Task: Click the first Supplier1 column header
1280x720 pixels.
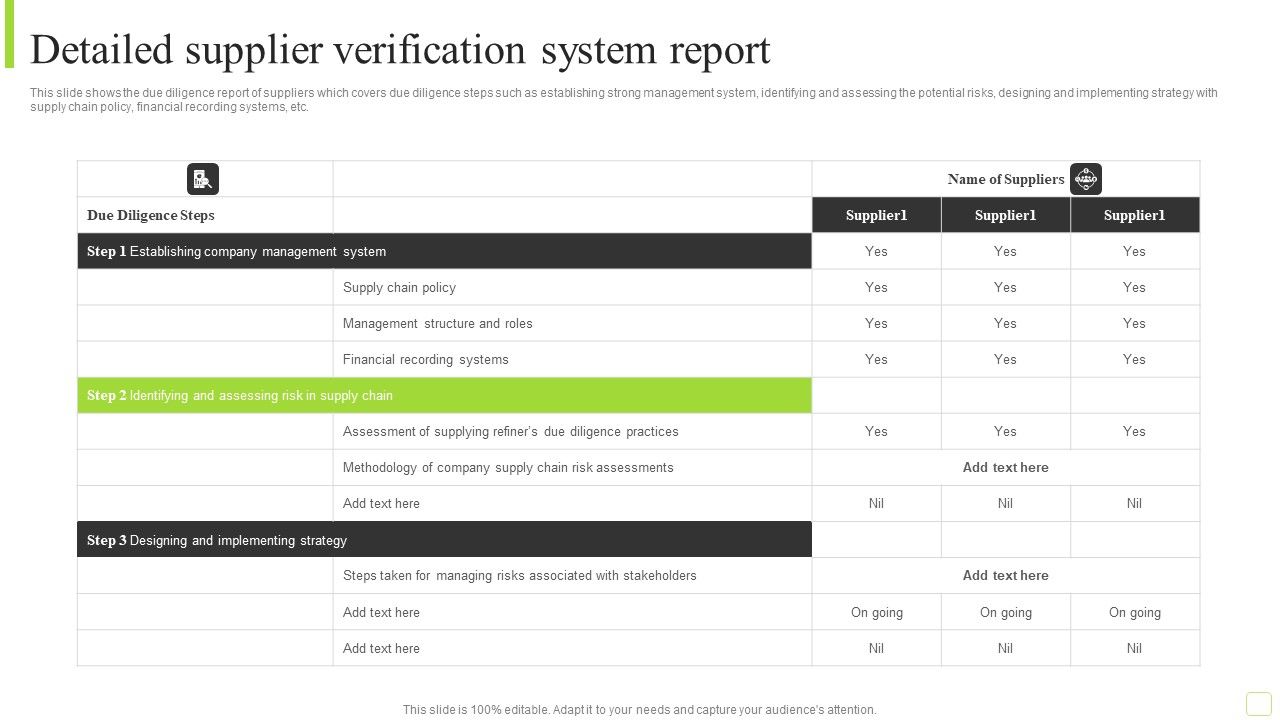Action: [876, 215]
